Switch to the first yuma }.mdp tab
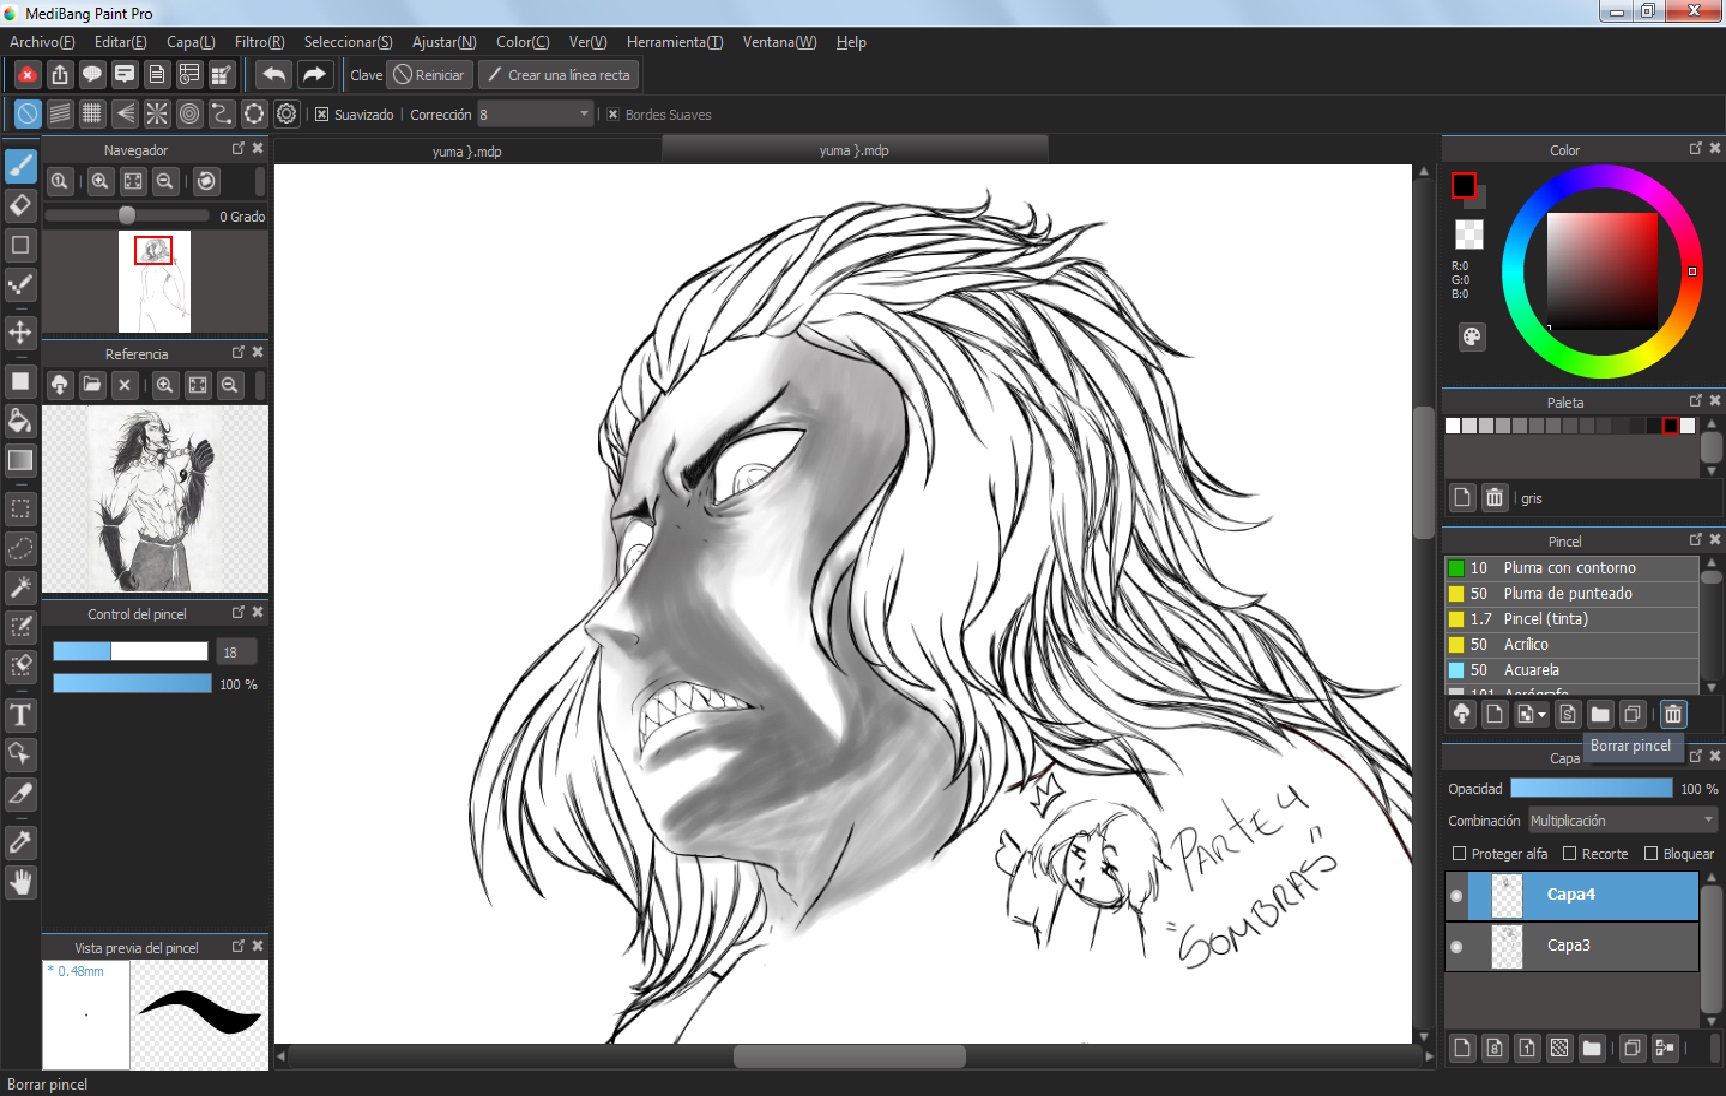Viewport: 1726px width, 1096px height. (467, 151)
